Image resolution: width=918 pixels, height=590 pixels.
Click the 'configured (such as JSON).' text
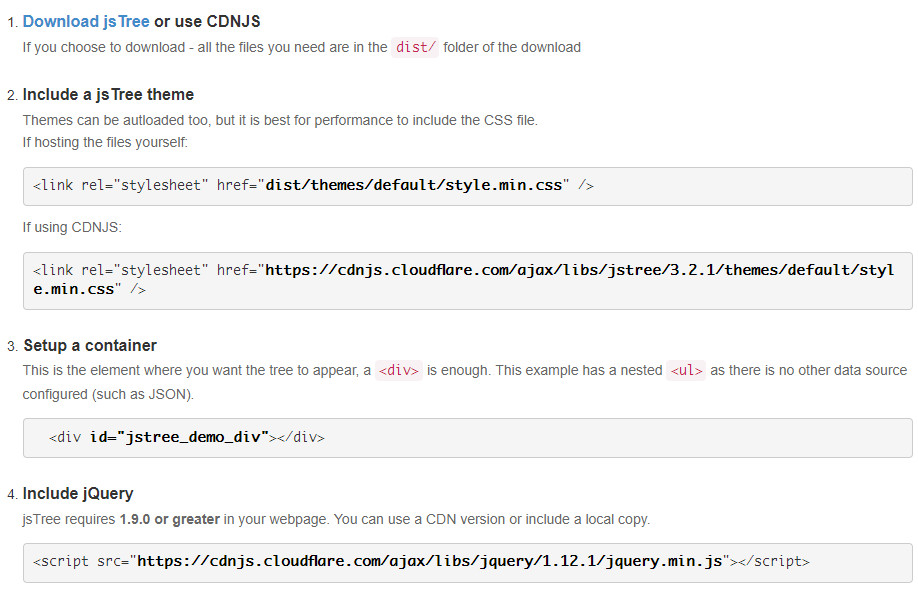[x=108, y=395]
